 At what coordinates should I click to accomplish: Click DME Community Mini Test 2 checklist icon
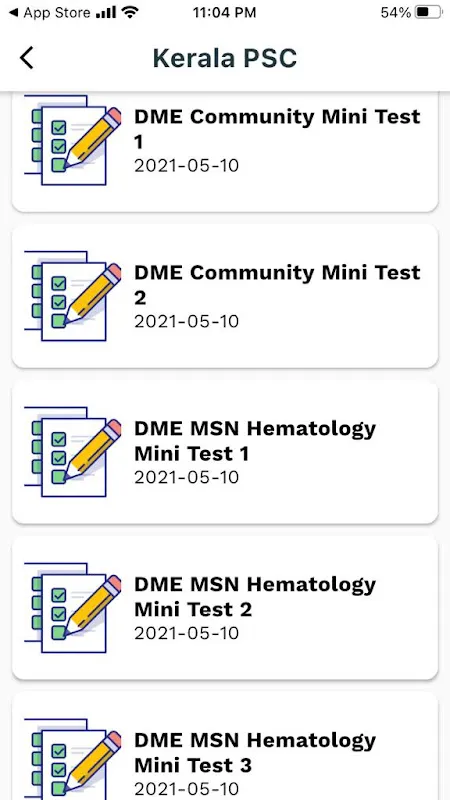point(73,296)
